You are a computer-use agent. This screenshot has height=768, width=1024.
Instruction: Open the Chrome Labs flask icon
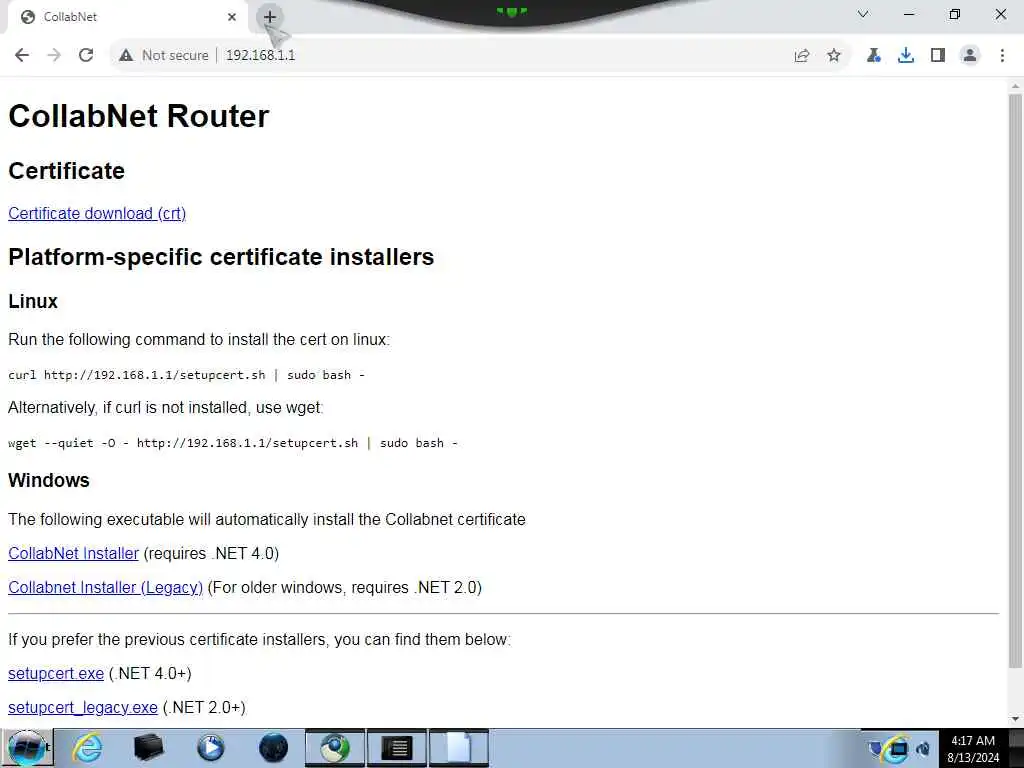click(x=874, y=56)
